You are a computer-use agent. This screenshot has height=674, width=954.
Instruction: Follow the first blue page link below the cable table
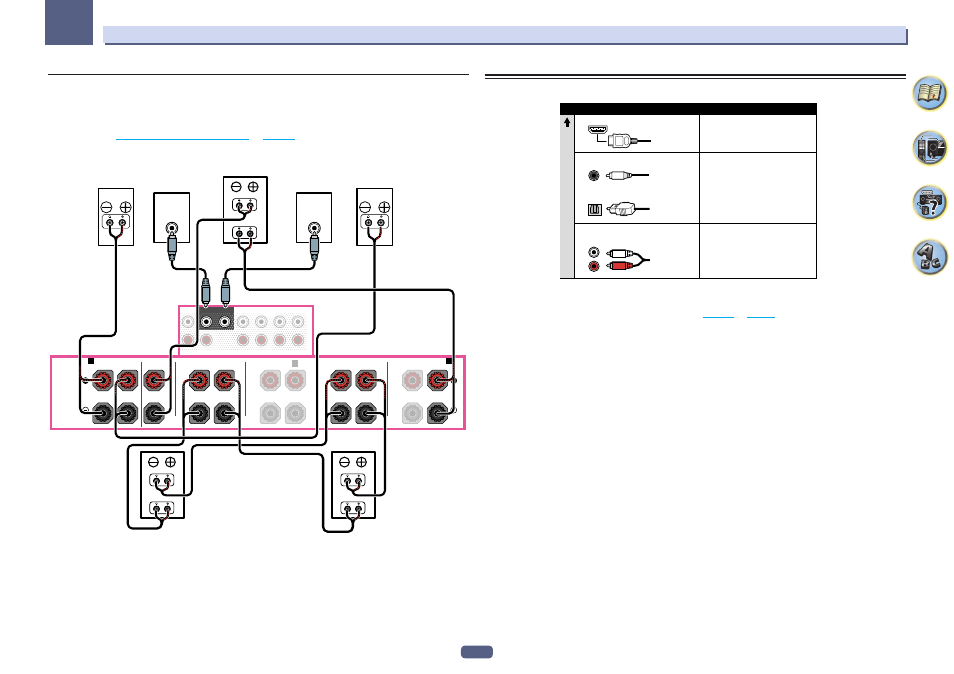click(718, 316)
